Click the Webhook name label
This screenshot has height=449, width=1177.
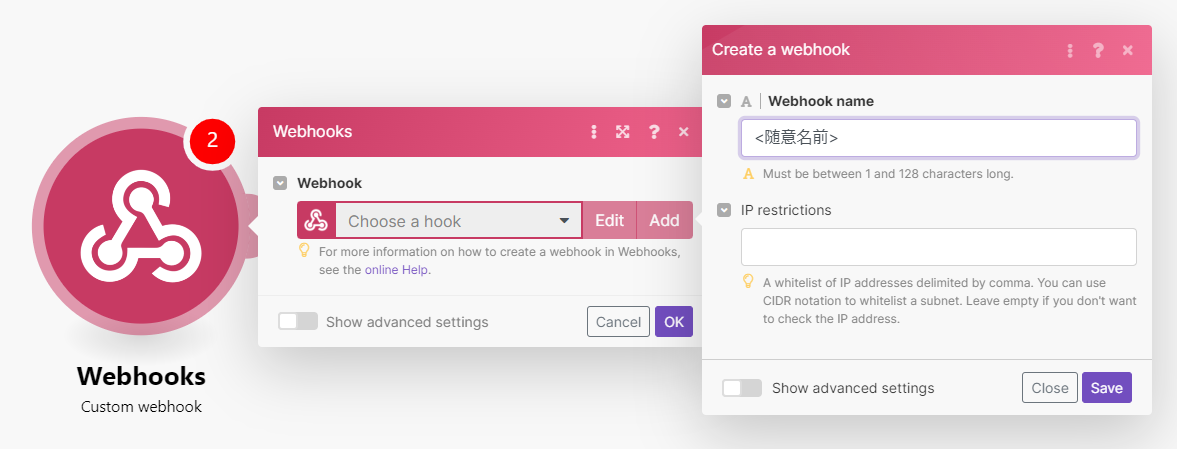click(821, 101)
